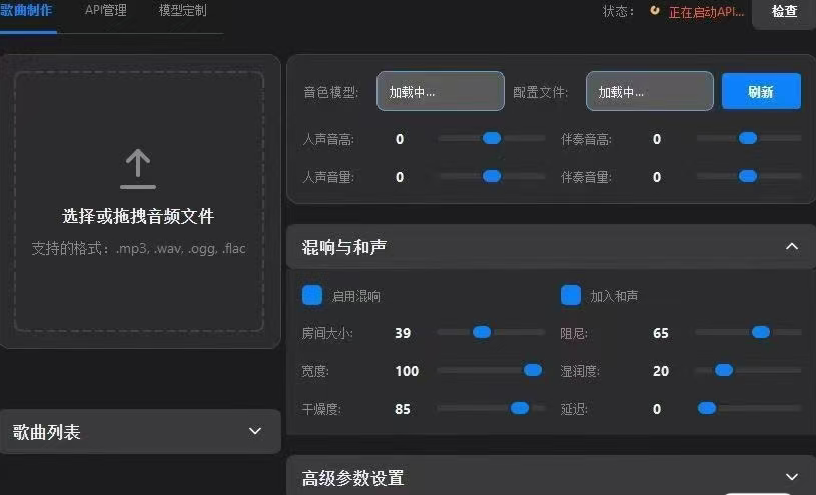Viewport: 816px width, 495px height.
Task: Toggle the 启用混响 checkbox
Action: tap(312, 295)
